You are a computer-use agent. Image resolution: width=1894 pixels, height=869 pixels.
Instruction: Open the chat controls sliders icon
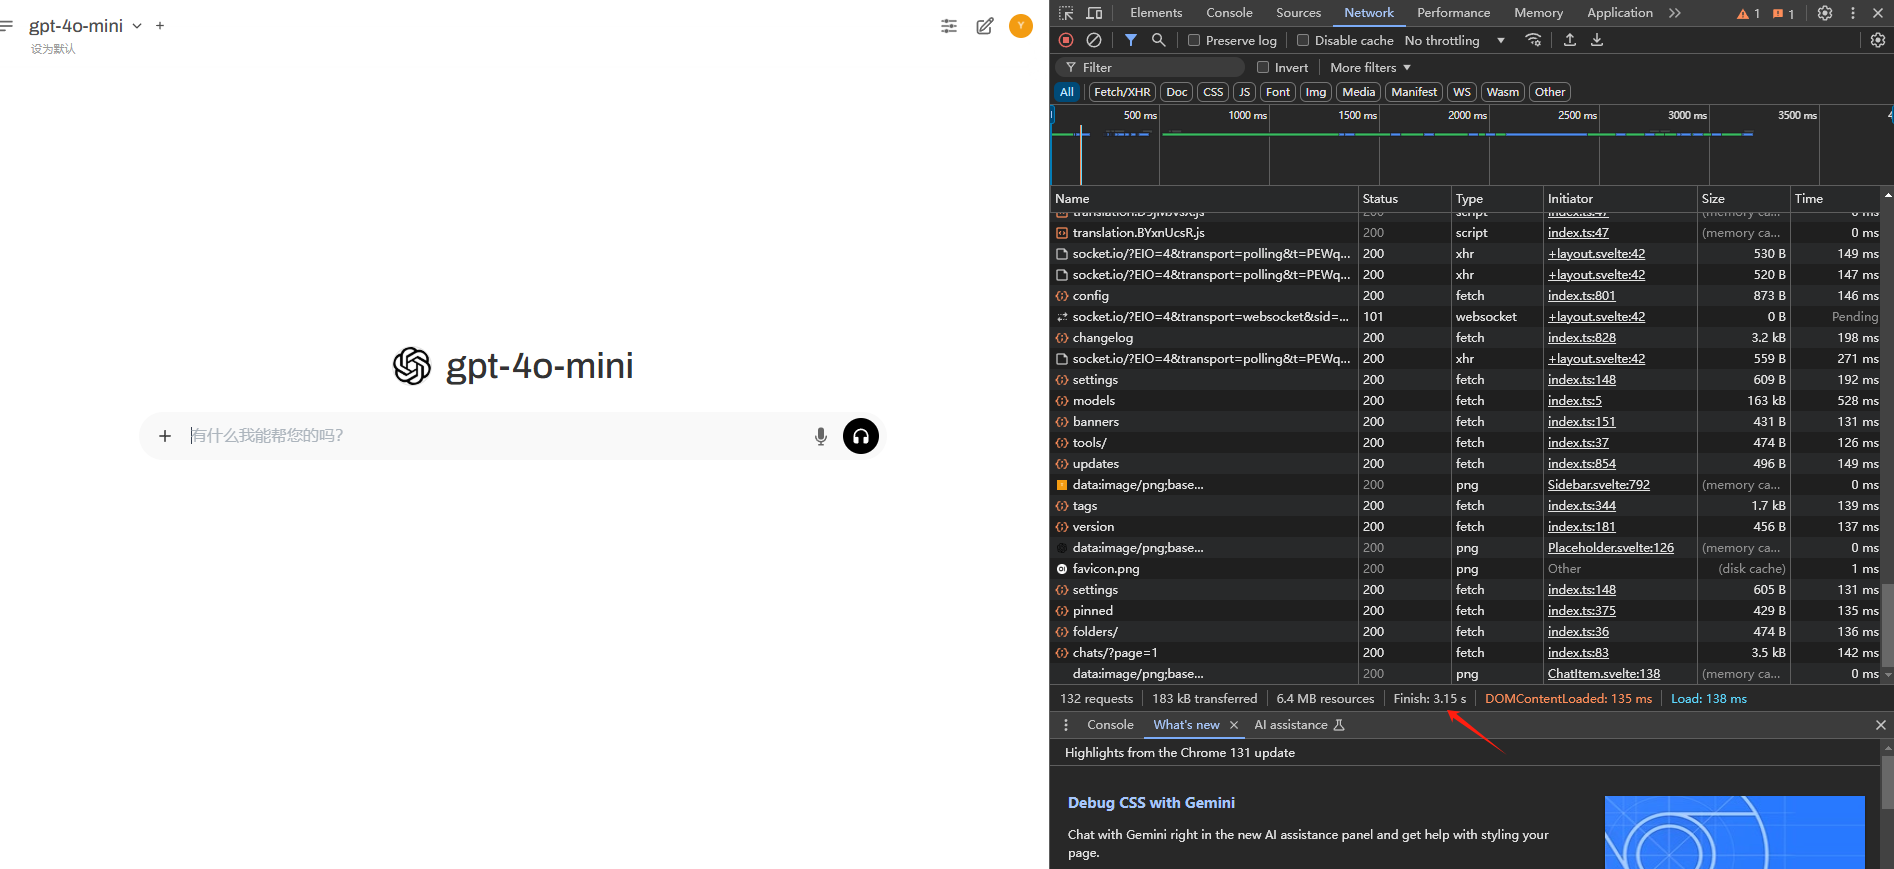[949, 26]
